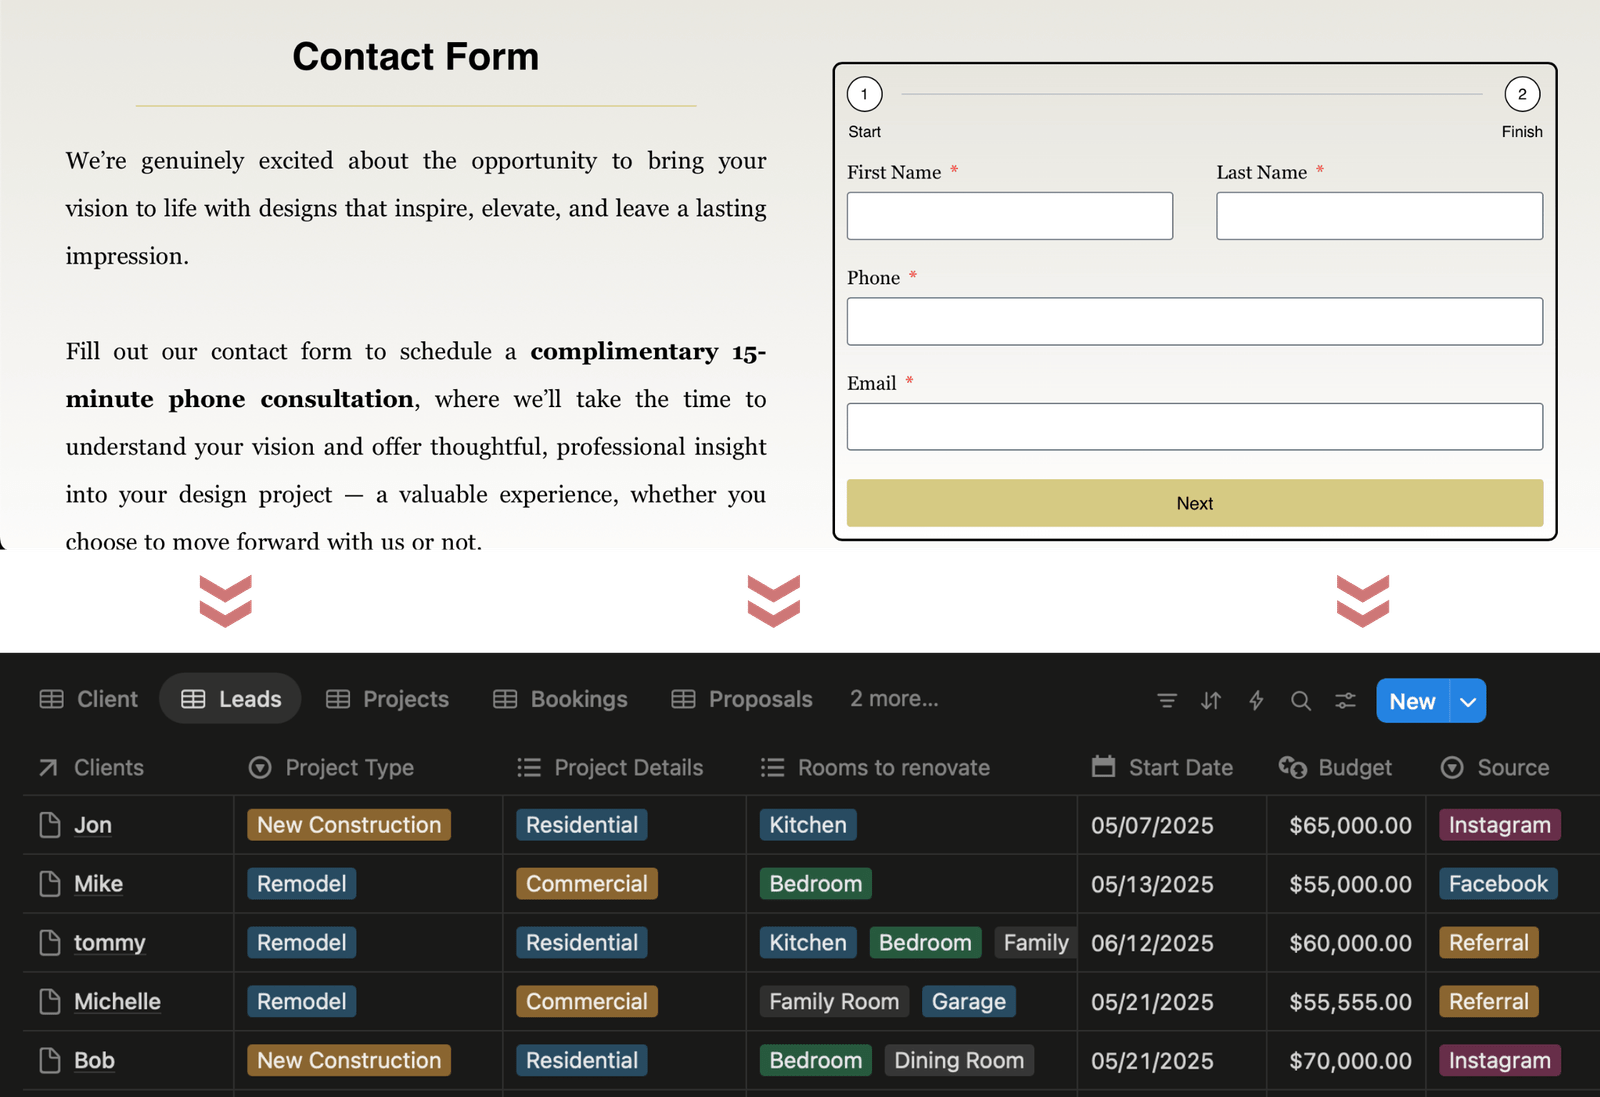Click the Instagram source tag for Jon
The image size is (1600, 1097).
coord(1499,825)
